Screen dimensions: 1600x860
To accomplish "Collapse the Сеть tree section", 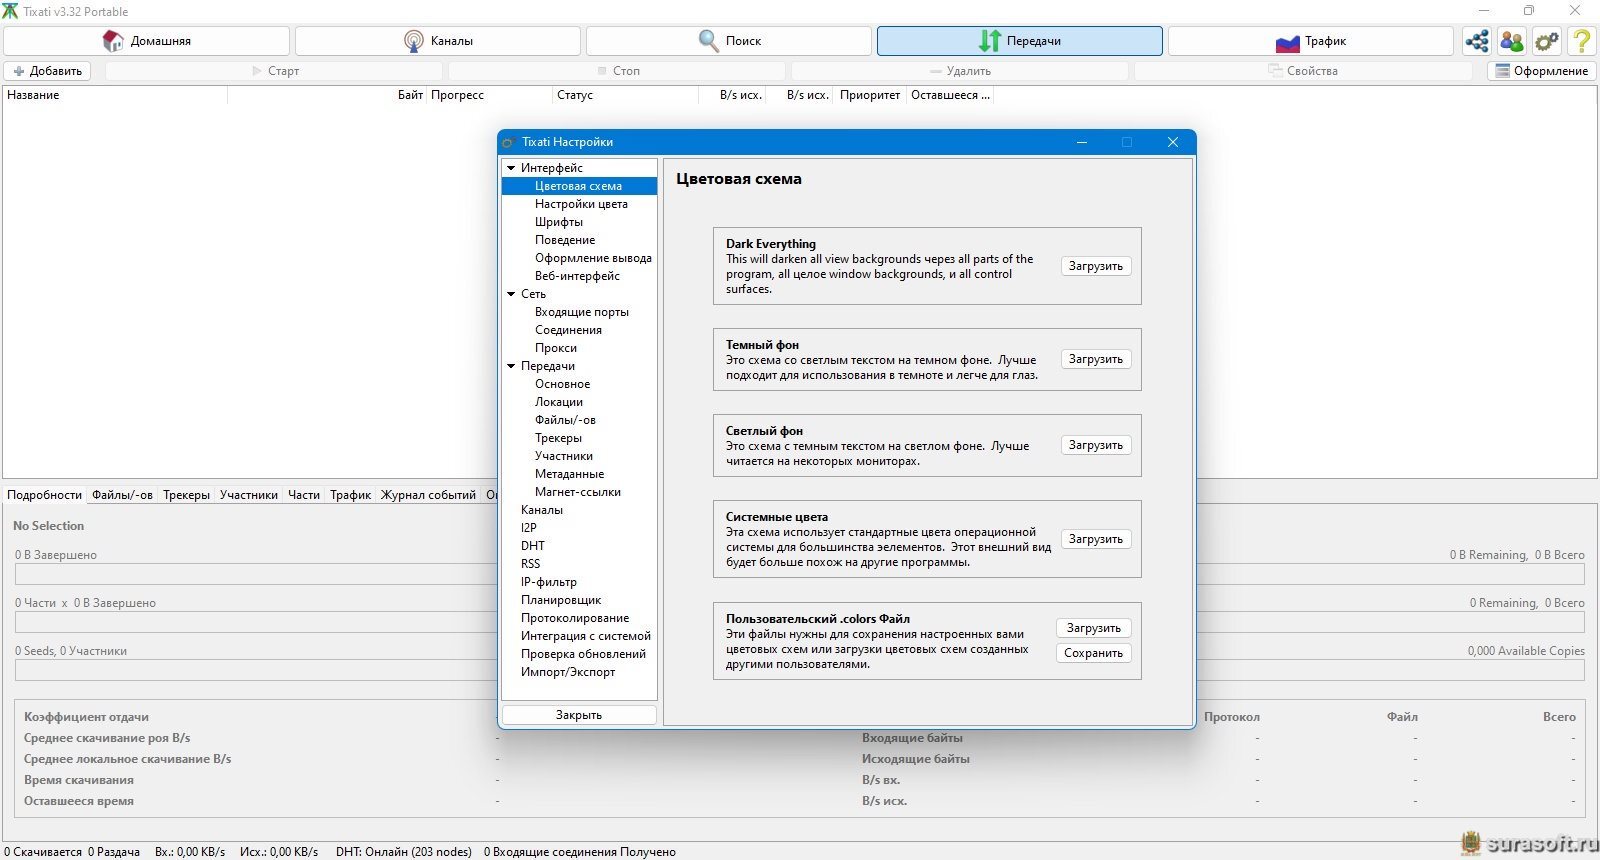I will (511, 294).
